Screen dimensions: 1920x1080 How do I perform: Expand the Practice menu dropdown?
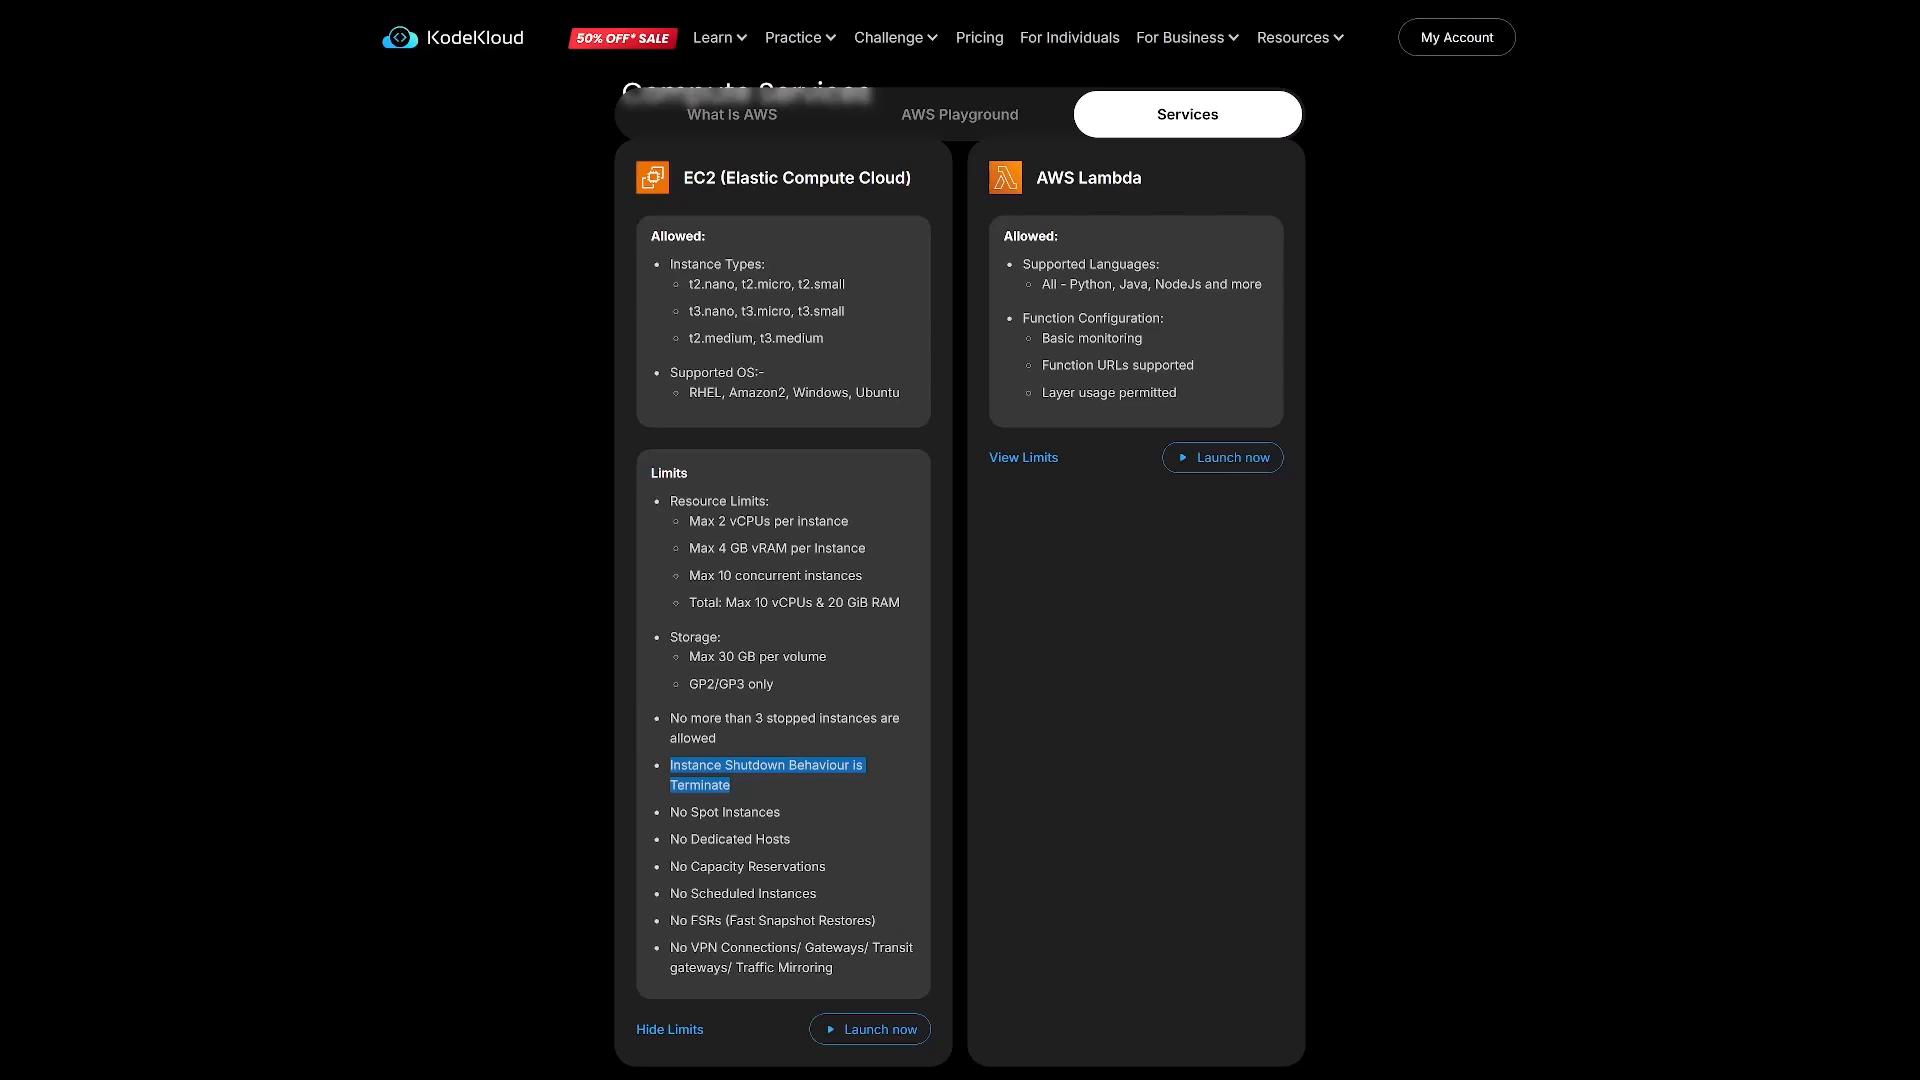800,38
